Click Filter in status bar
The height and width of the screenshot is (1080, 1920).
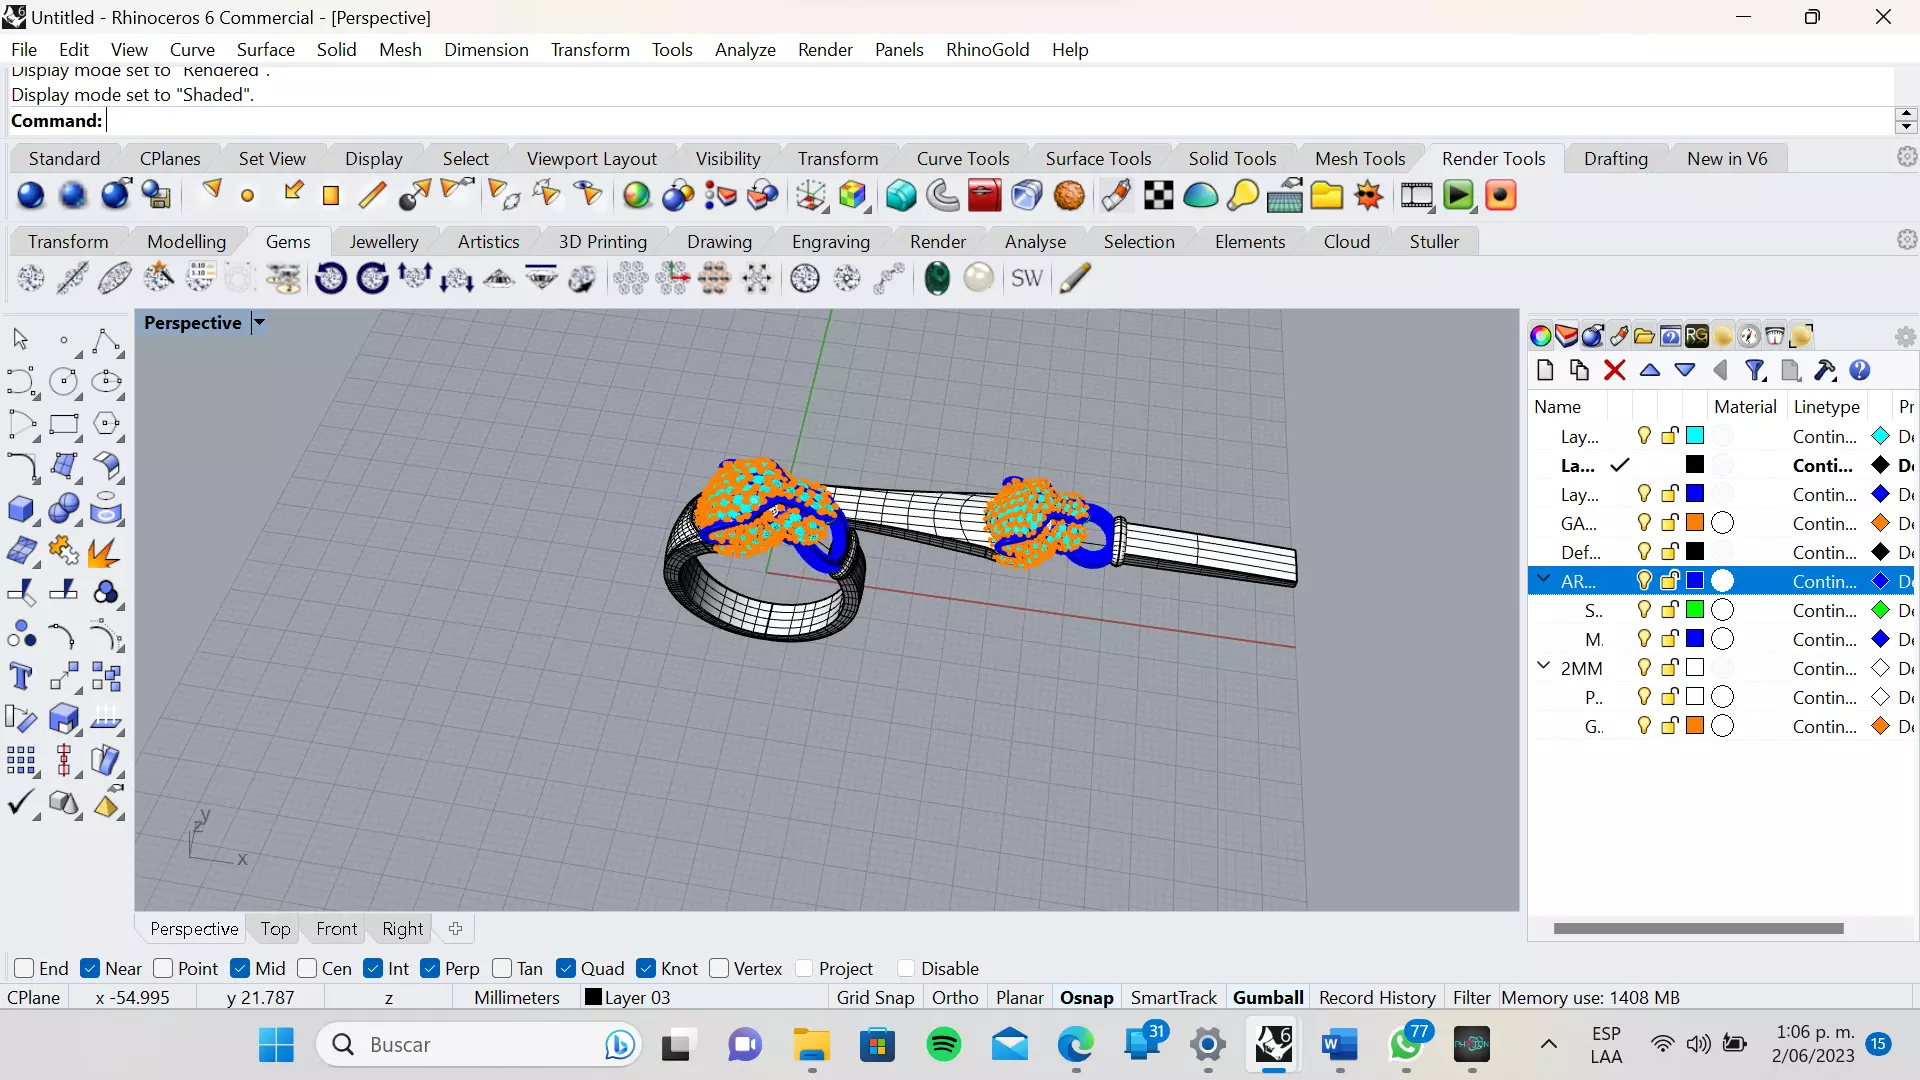click(1471, 997)
